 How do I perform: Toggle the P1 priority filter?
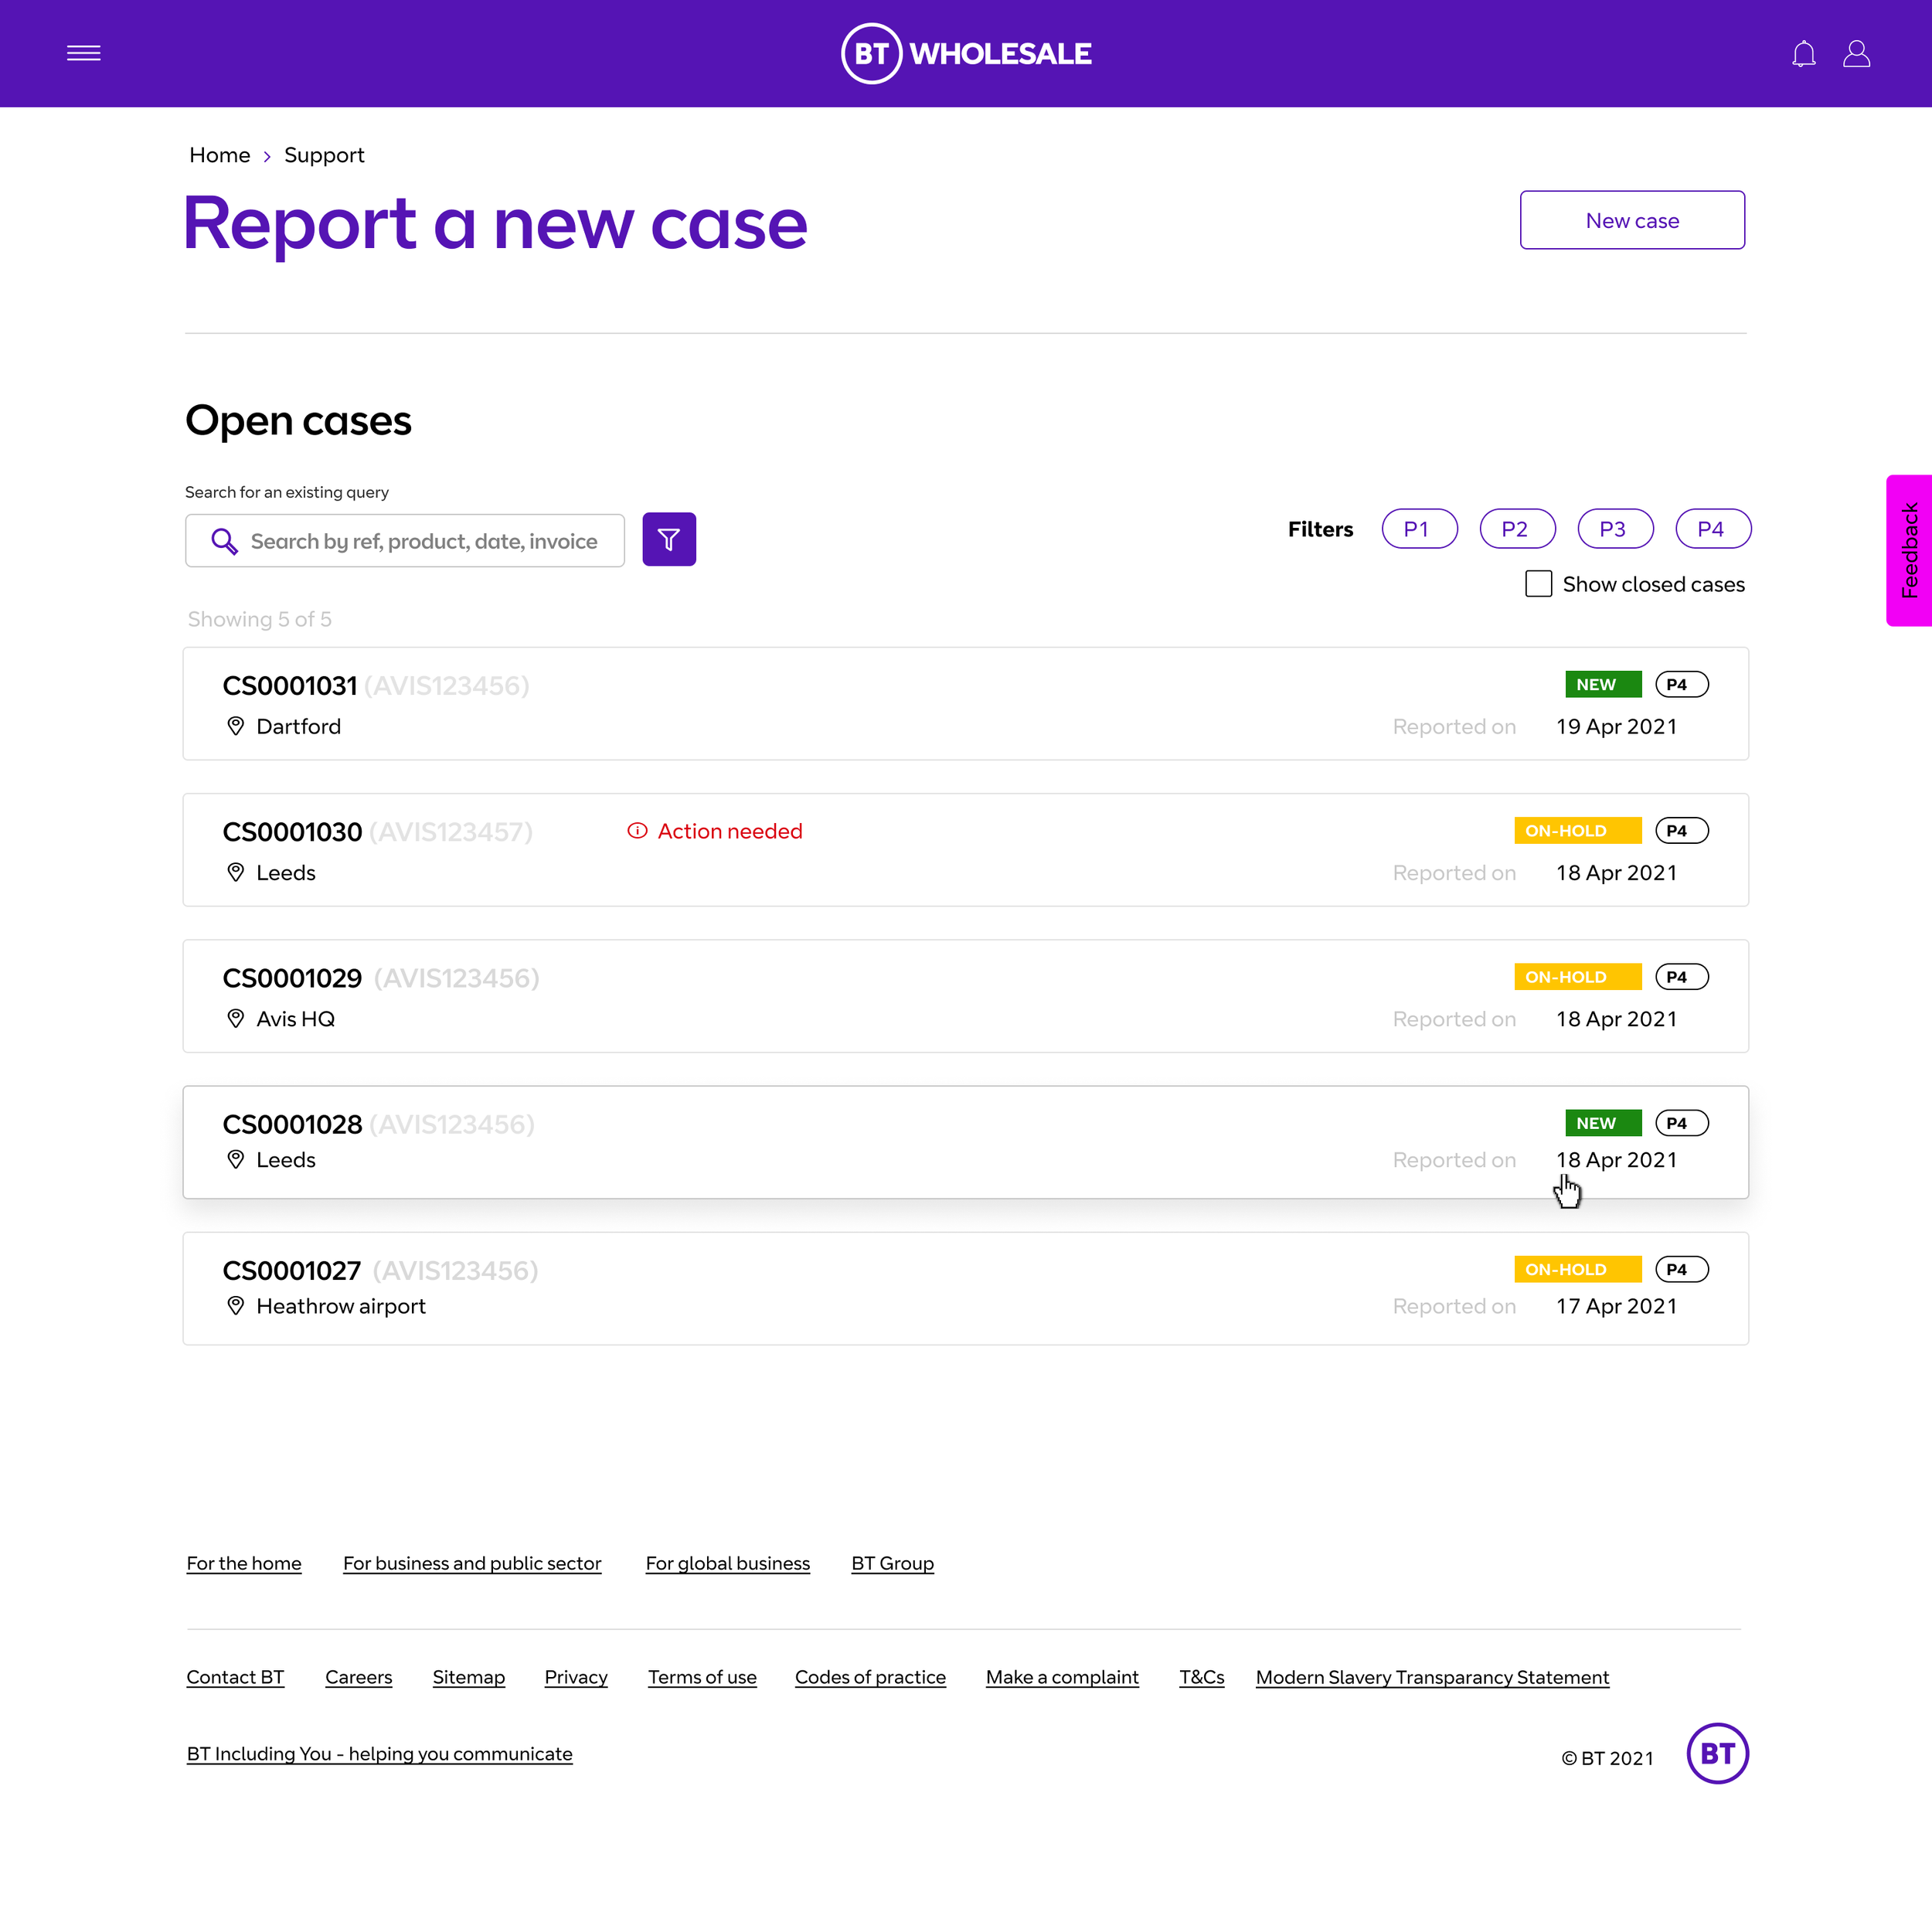[1419, 528]
